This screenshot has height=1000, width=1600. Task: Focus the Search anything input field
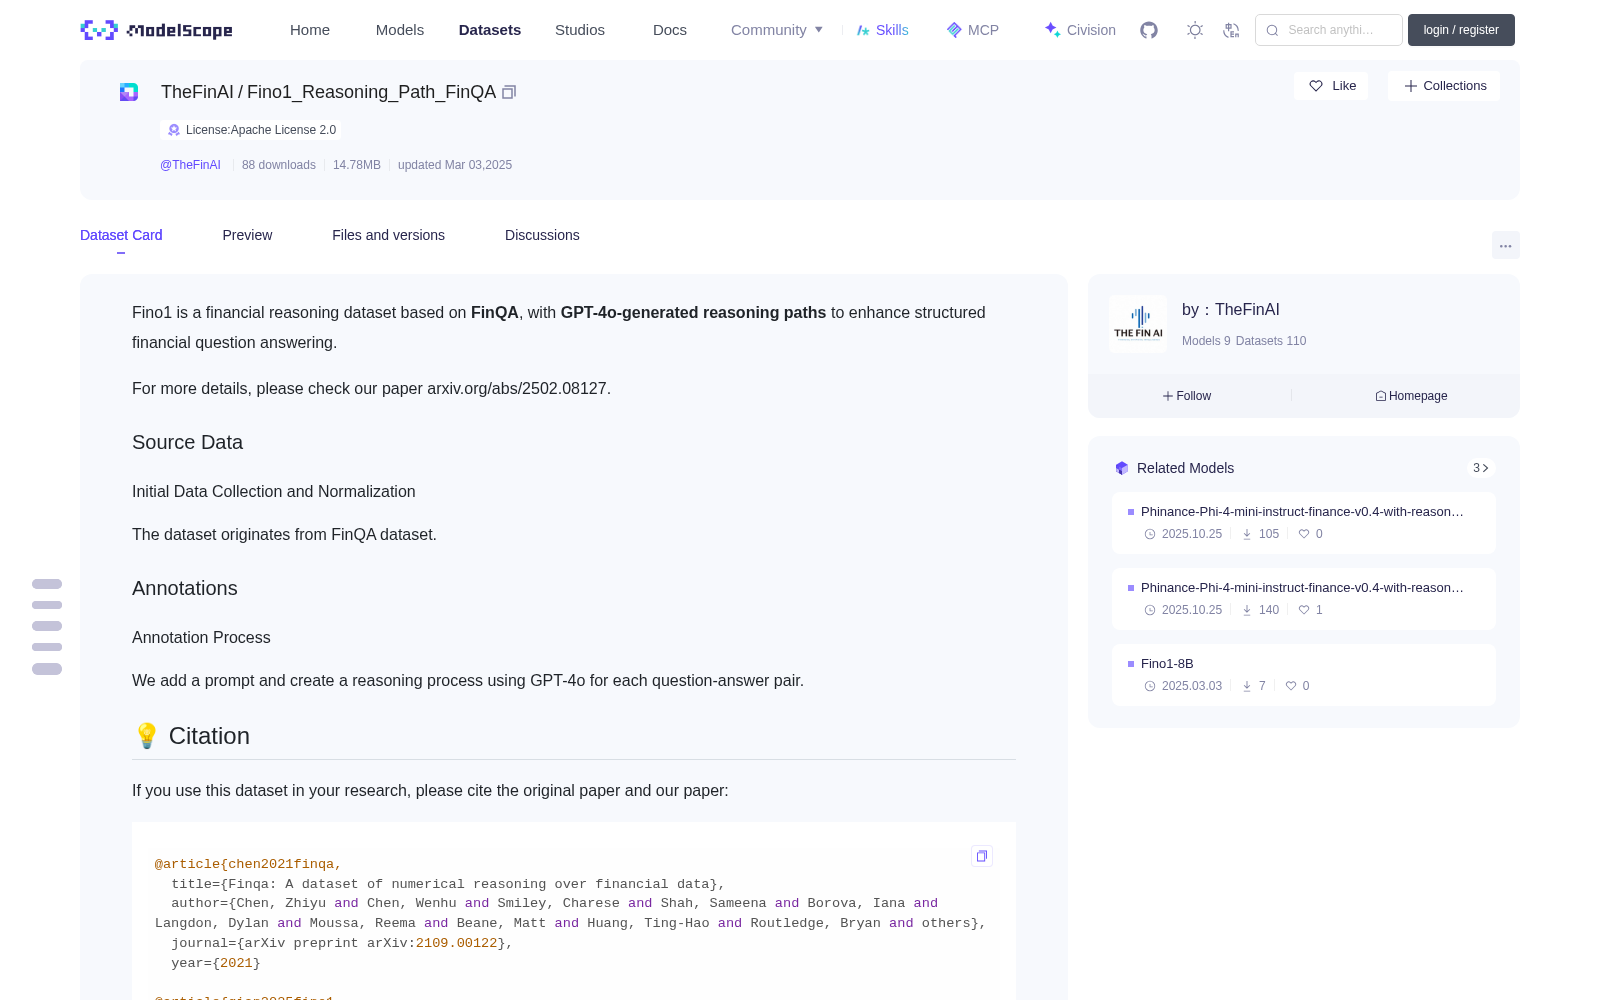tap(1329, 30)
